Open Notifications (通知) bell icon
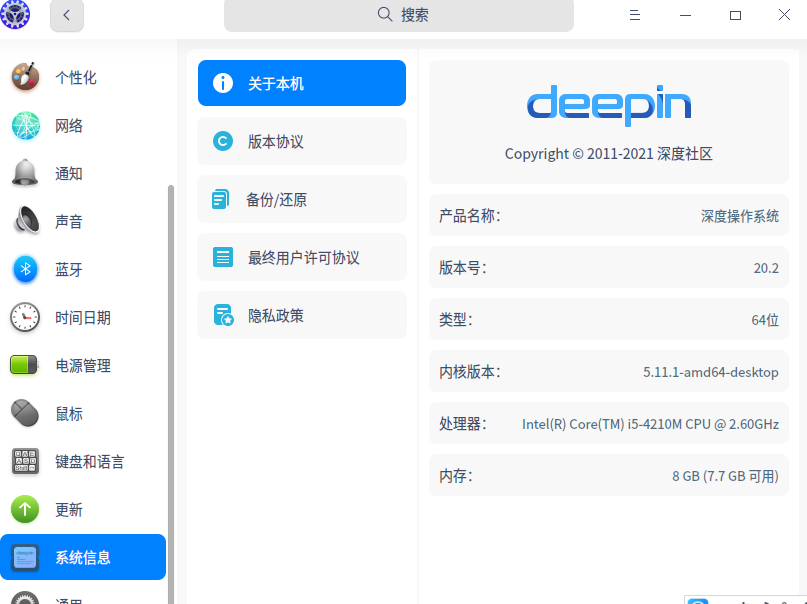807x604 pixels. (x=25, y=173)
